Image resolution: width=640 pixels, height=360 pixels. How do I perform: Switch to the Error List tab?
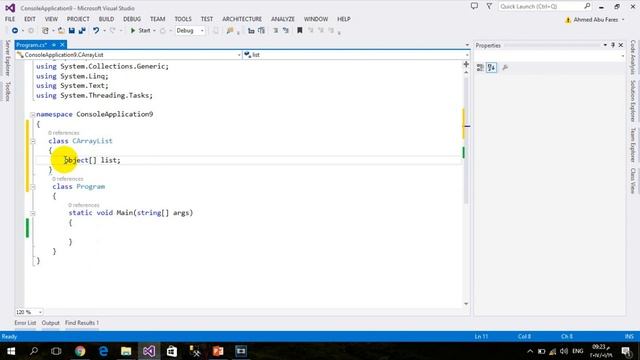coord(25,323)
